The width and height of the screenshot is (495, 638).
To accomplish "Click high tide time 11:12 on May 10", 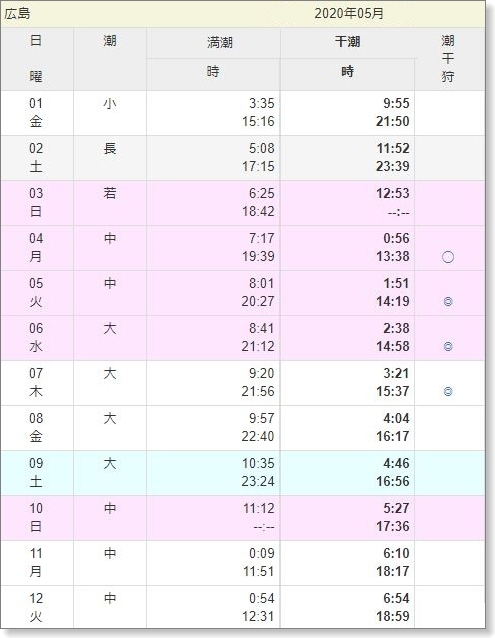I will click(x=259, y=508).
